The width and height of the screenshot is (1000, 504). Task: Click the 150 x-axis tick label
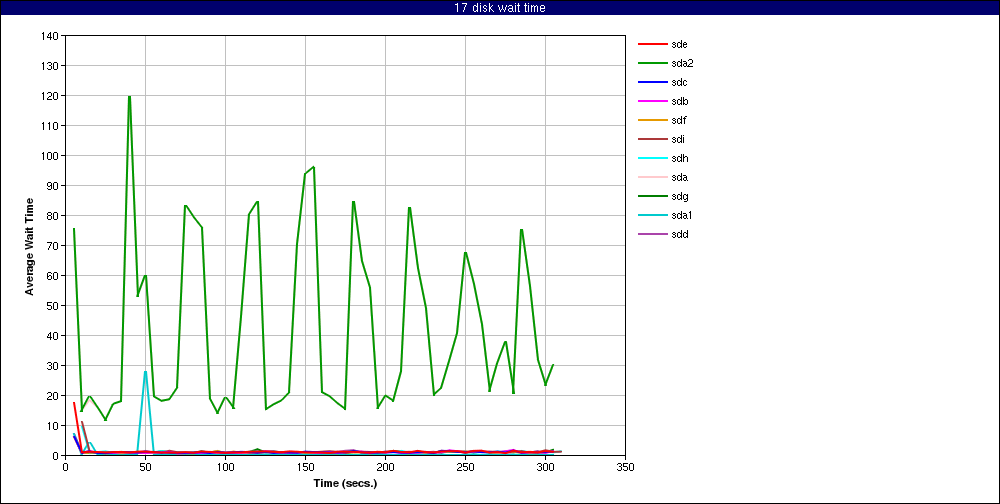(x=305, y=467)
